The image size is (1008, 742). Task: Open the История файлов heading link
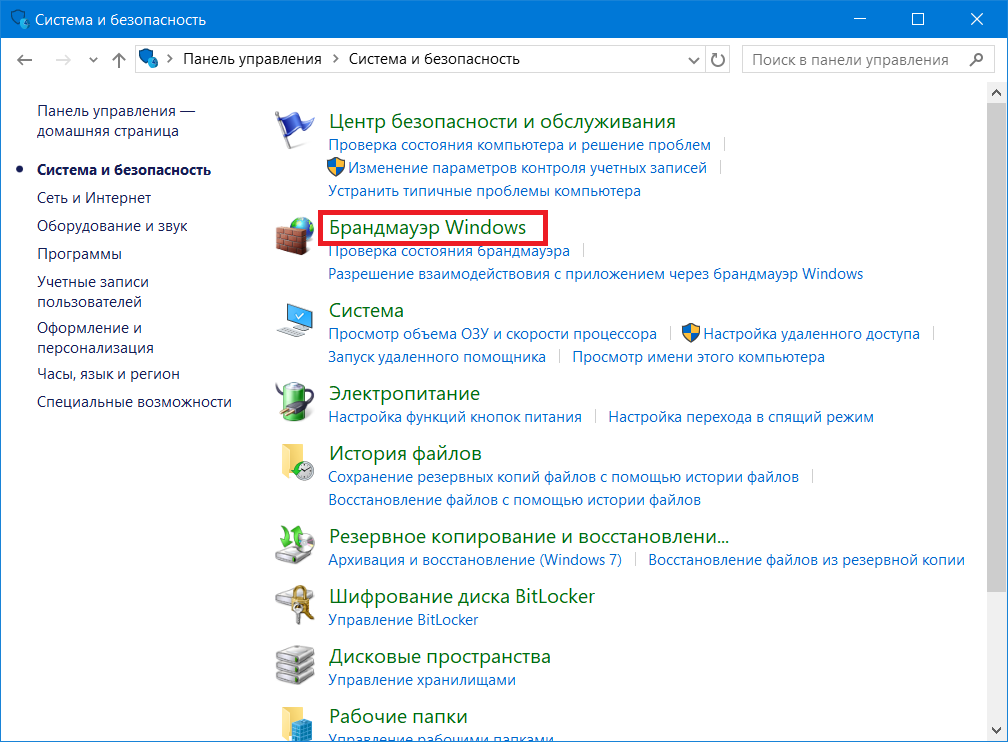[405, 453]
